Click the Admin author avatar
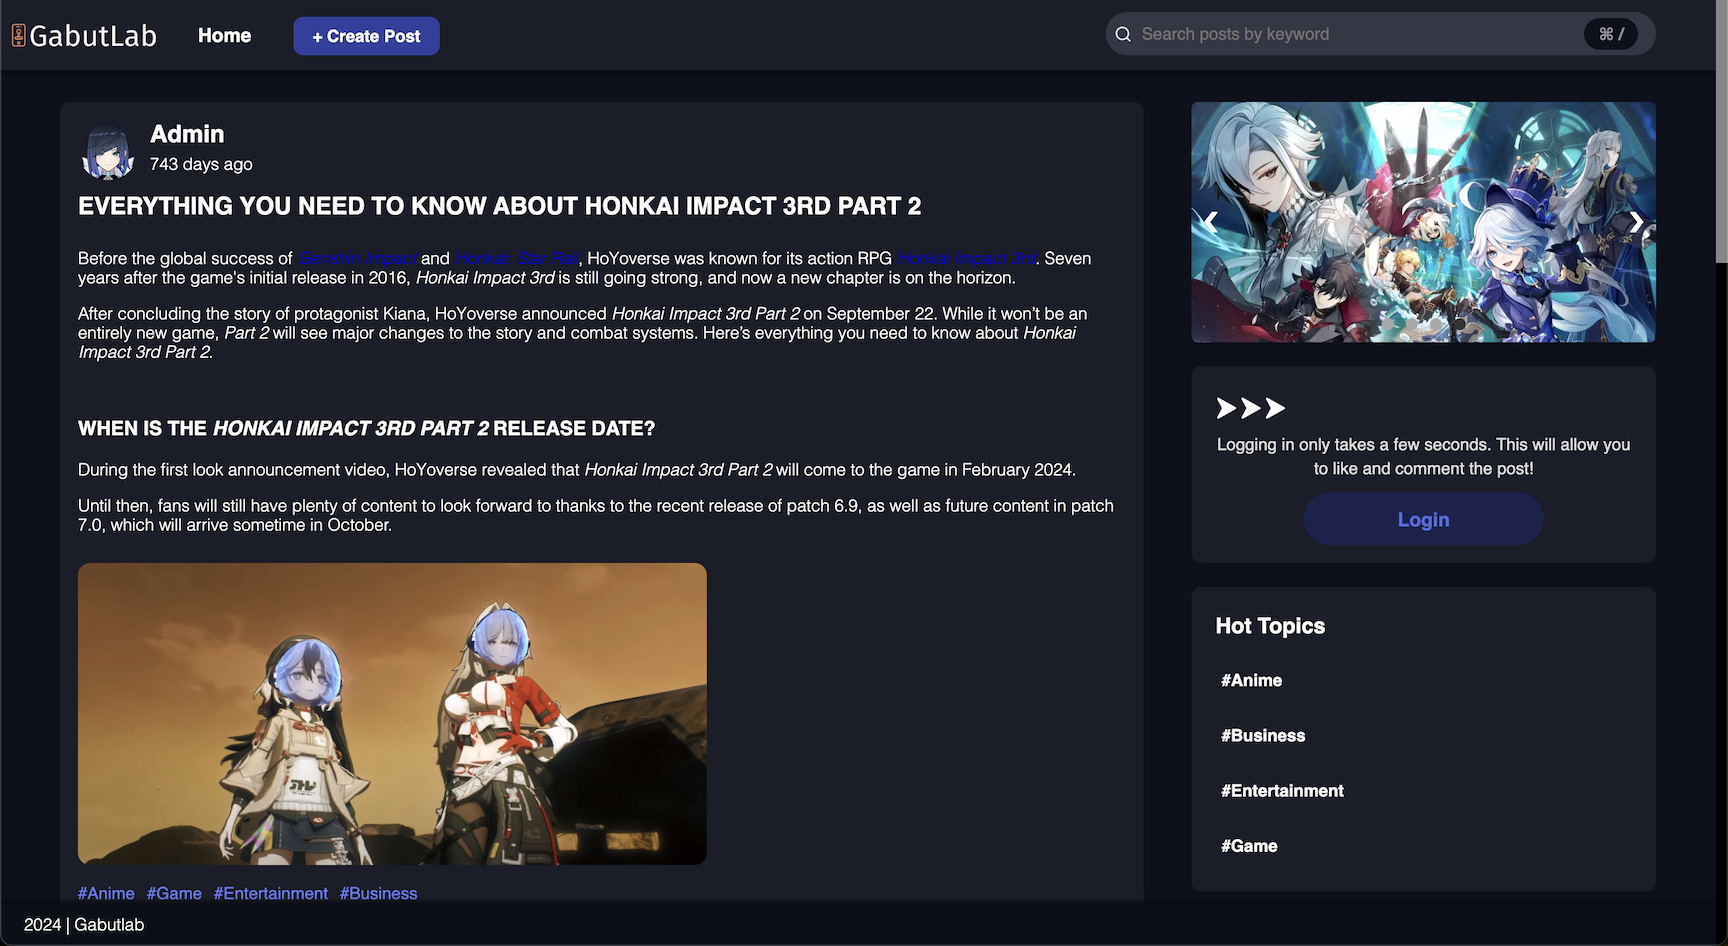Image resolution: width=1728 pixels, height=946 pixels. pos(108,151)
